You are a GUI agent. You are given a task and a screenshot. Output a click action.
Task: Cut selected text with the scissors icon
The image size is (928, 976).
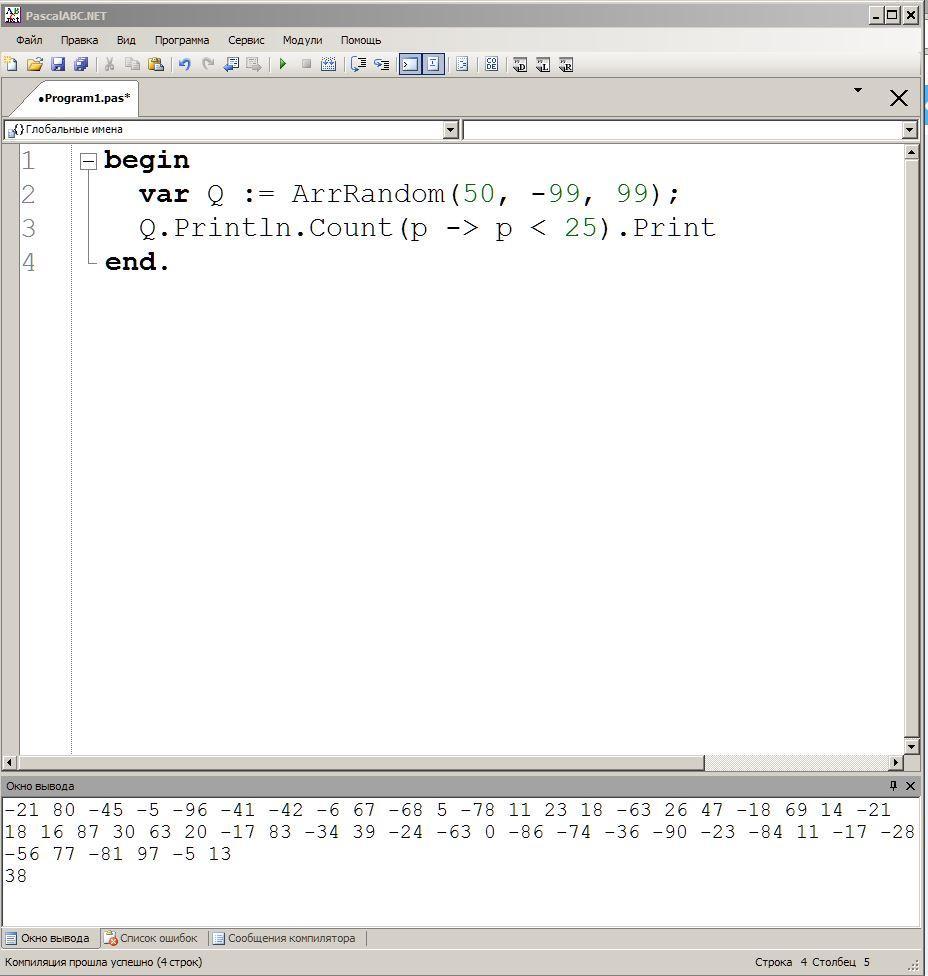(x=110, y=64)
